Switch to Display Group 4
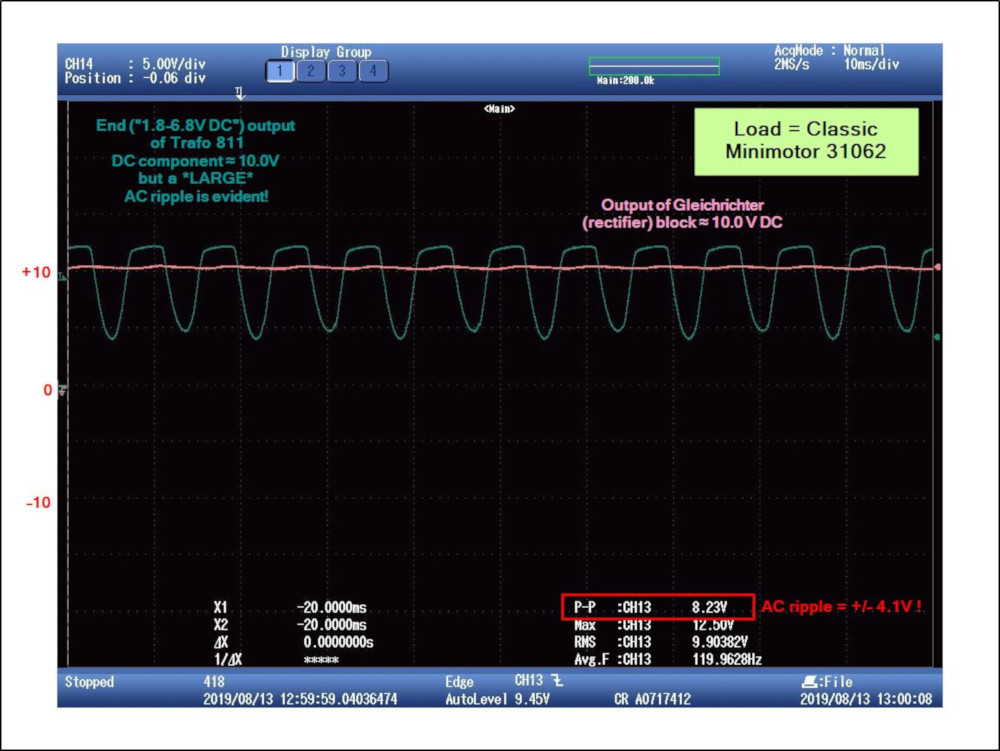 pyautogui.click(x=373, y=71)
